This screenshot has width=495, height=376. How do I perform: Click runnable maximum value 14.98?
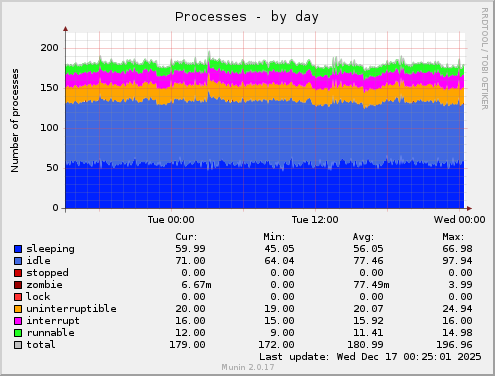click(457, 333)
